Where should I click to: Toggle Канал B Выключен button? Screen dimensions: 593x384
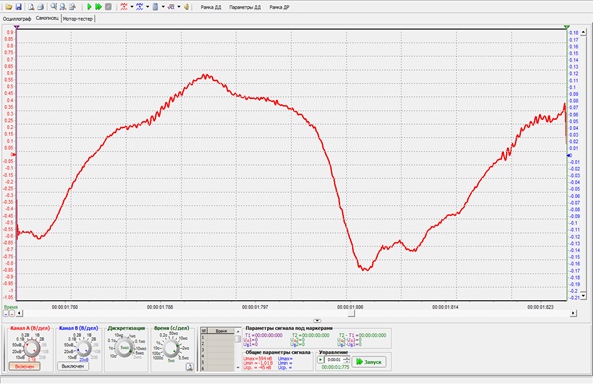(73, 366)
